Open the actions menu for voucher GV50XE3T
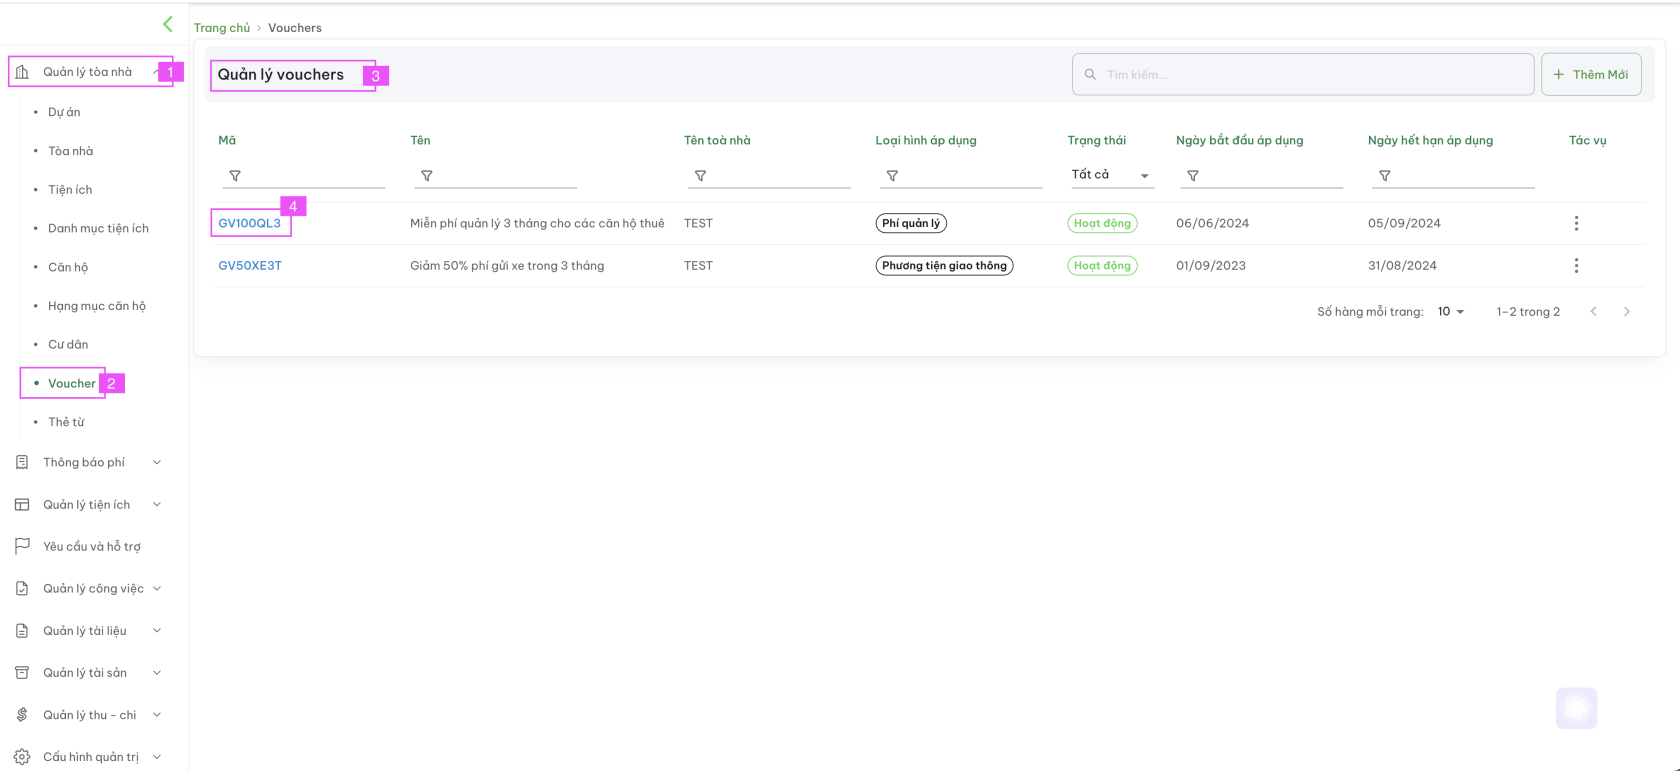Viewport: 1680px width, 771px height. [x=1577, y=265]
